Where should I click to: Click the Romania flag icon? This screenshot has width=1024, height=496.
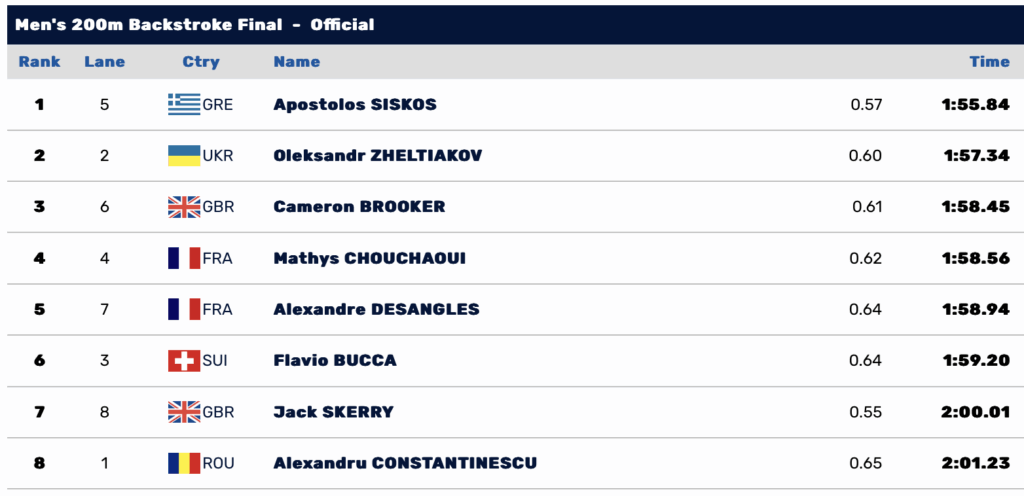click(184, 463)
